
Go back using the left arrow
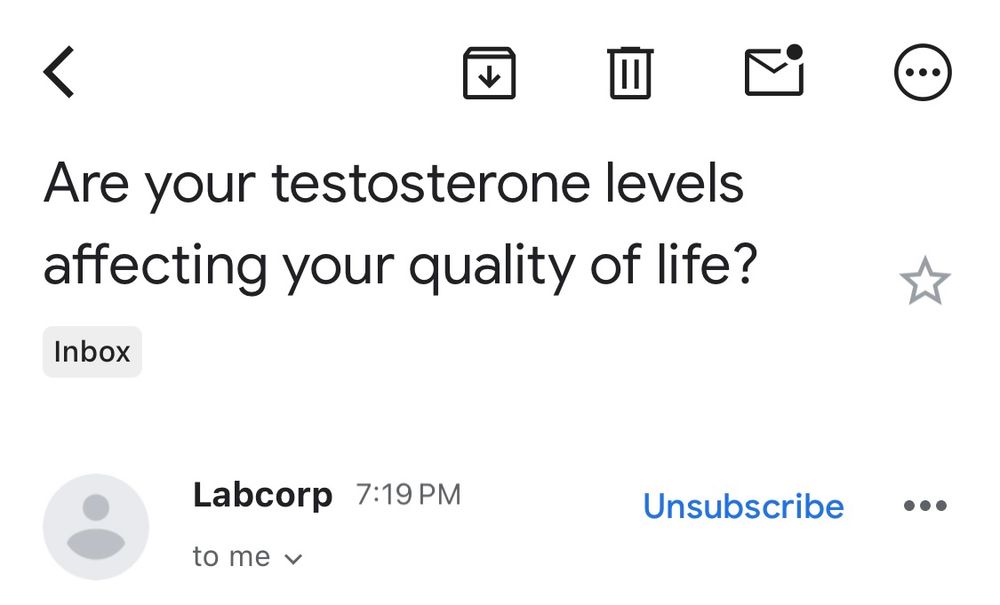(60, 73)
